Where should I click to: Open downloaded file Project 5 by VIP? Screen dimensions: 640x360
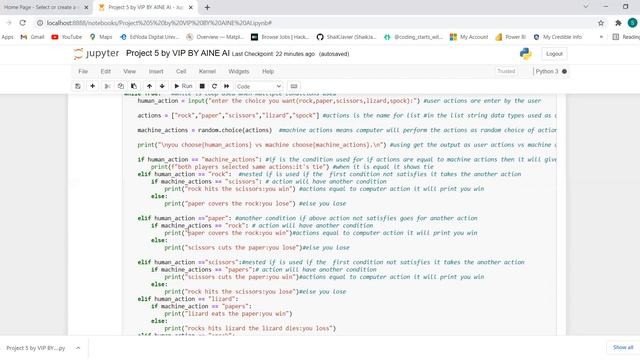pos(36,348)
